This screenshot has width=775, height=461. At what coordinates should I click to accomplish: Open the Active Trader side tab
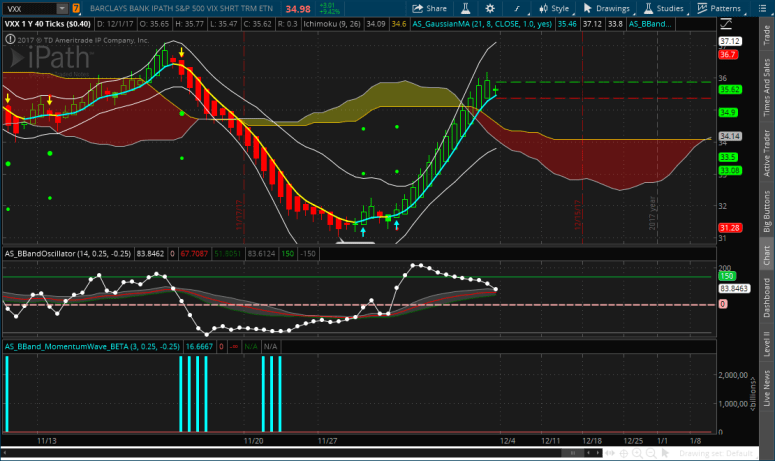pos(766,147)
